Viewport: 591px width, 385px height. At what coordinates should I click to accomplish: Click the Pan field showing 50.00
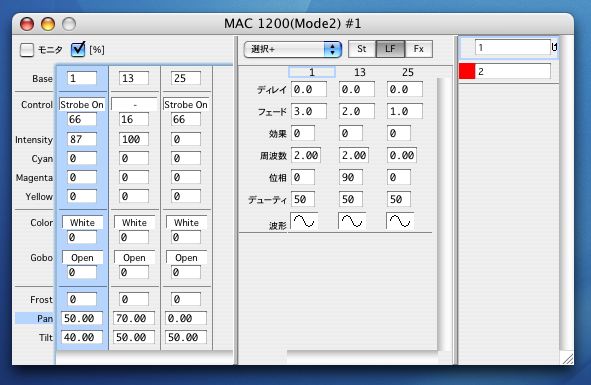(x=82, y=318)
